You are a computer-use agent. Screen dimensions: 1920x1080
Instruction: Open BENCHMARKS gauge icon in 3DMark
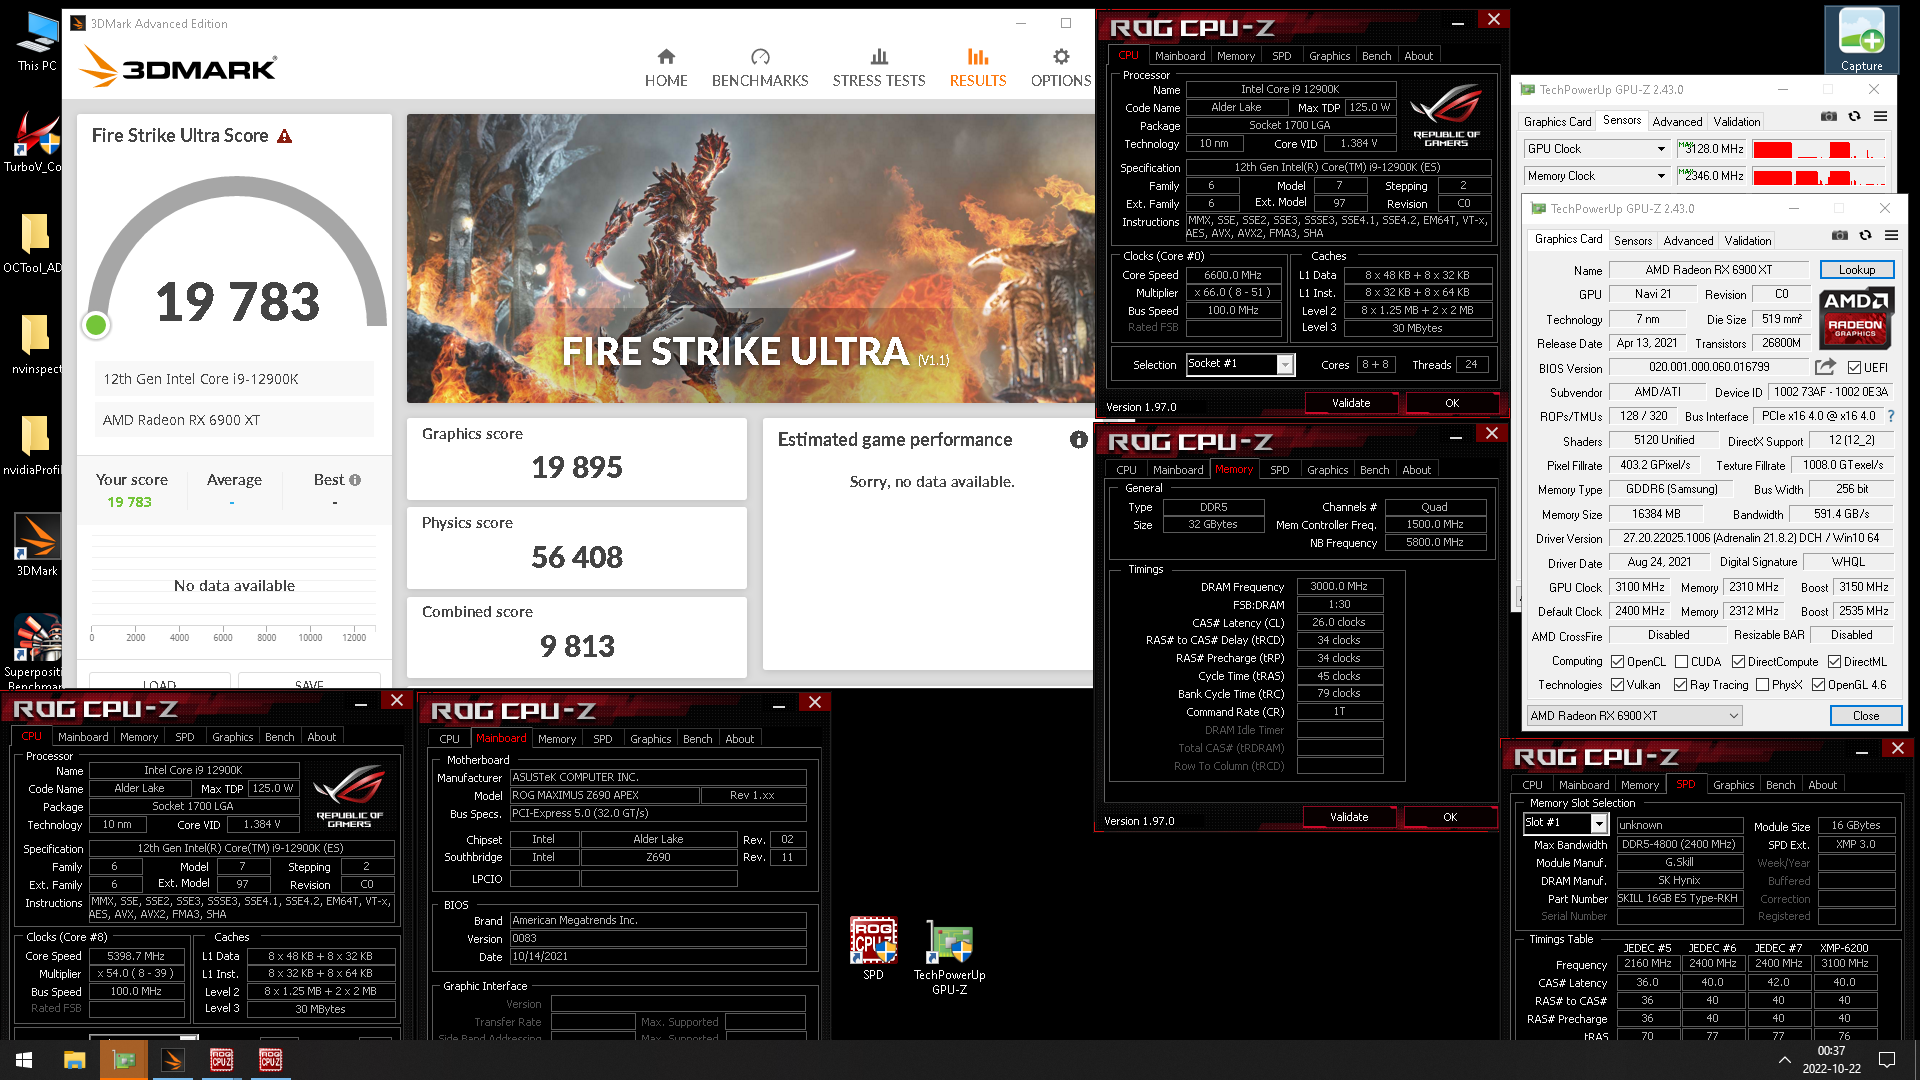point(760,57)
